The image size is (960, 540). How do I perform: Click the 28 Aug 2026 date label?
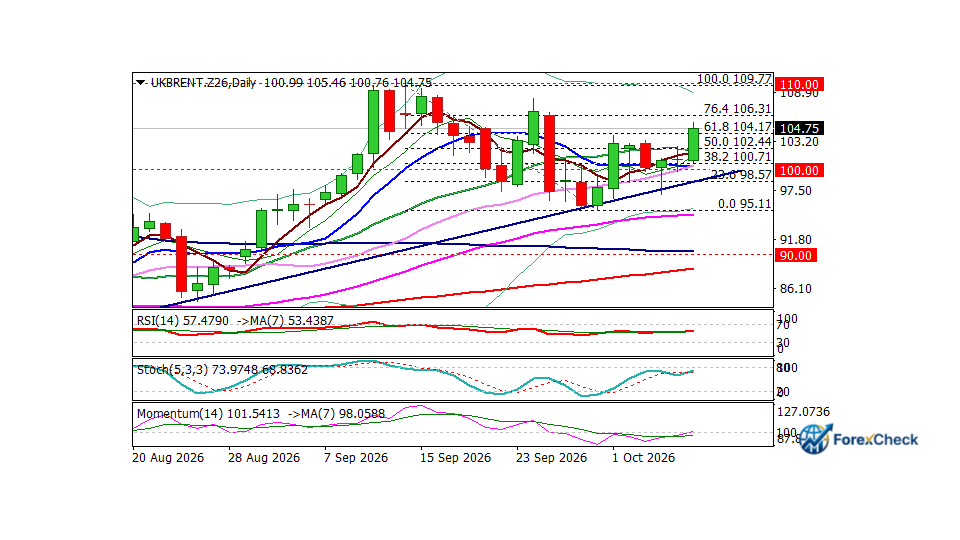[264, 457]
